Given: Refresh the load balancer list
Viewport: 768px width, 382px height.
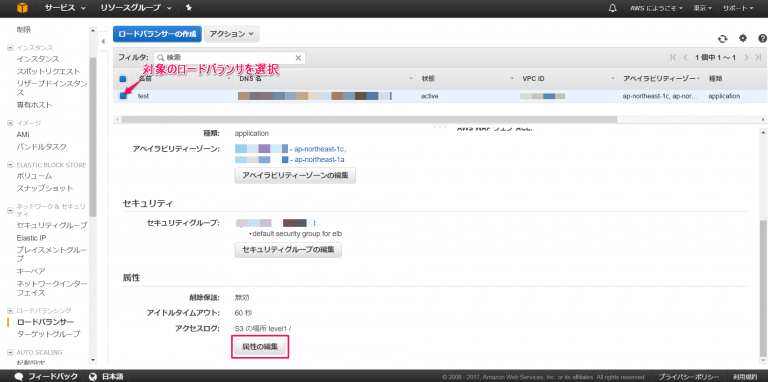Looking at the screenshot, I should pos(722,39).
